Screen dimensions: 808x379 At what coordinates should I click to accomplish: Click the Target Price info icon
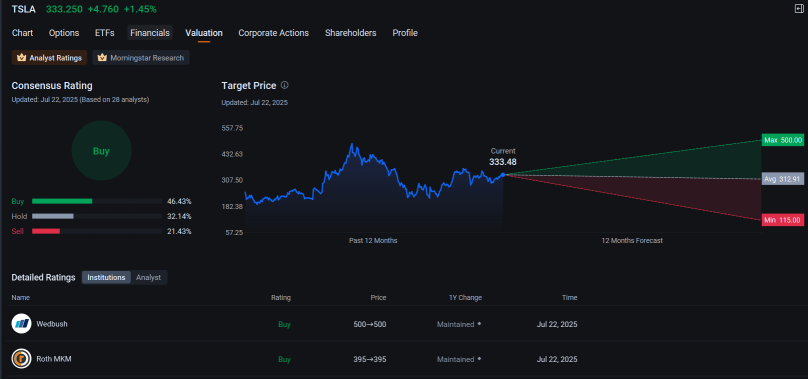click(x=284, y=85)
